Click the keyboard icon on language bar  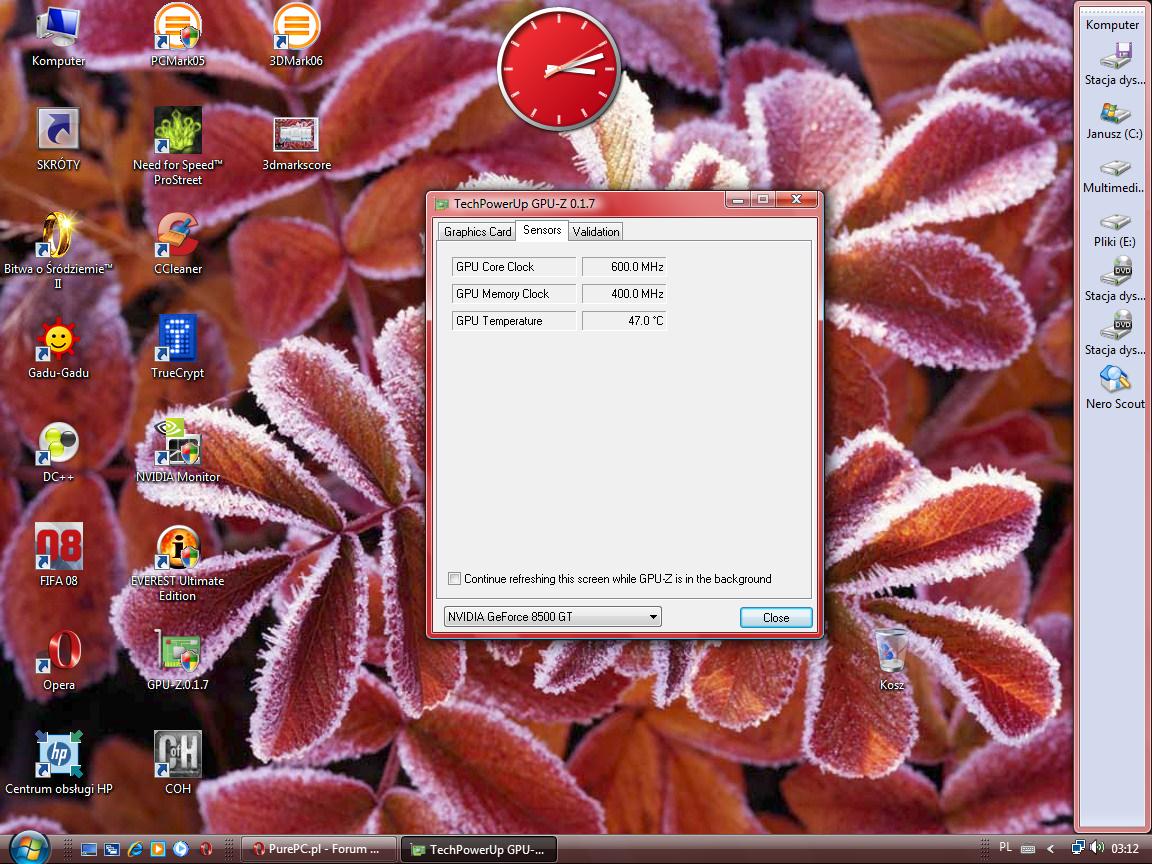(x=1028, y=849)
